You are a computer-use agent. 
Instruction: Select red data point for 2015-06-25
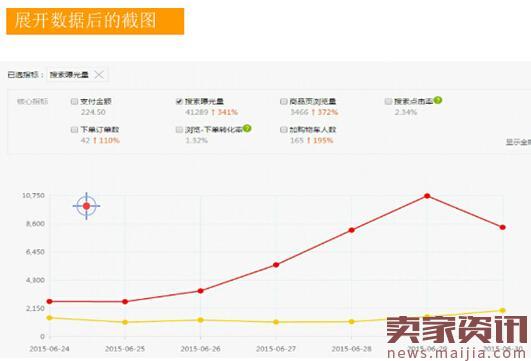[125, 302]
